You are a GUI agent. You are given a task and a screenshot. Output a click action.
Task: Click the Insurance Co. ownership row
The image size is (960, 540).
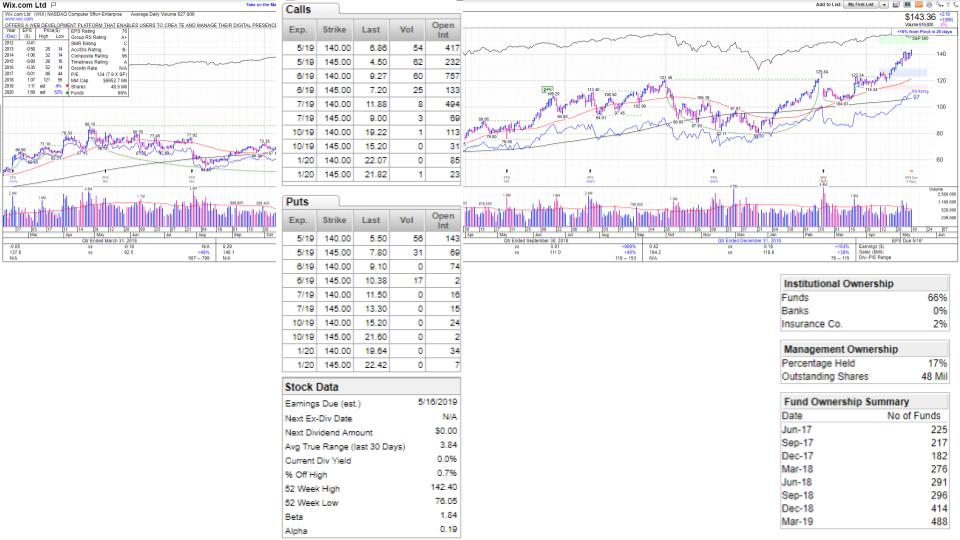pyautogui.click(x=864, y=324)
